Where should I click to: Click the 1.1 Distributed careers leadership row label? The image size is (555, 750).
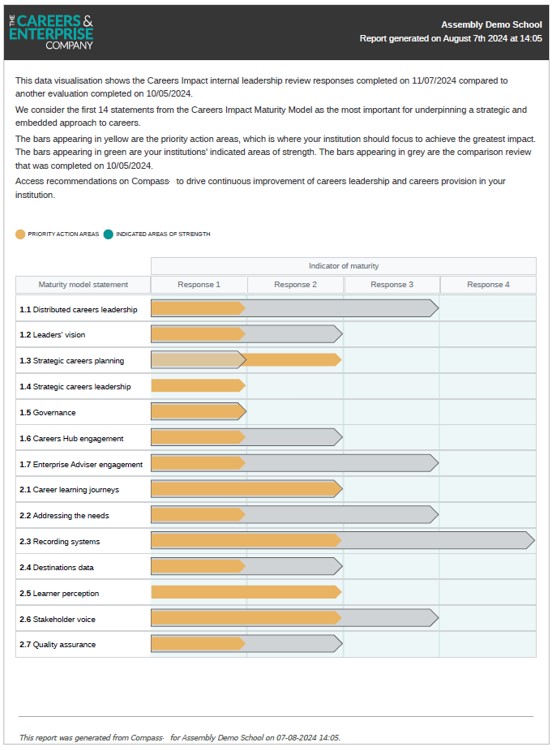pos(78,309)
